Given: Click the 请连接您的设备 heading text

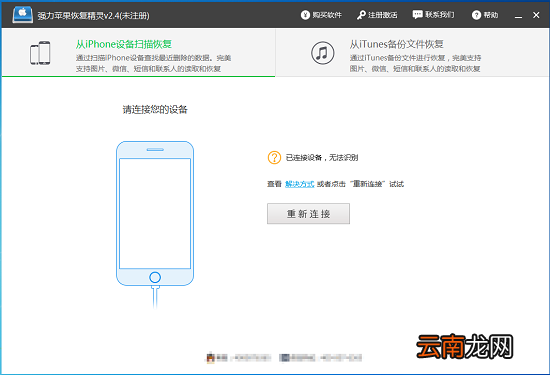Looking at the screenshot, I should tap(155, 109).
